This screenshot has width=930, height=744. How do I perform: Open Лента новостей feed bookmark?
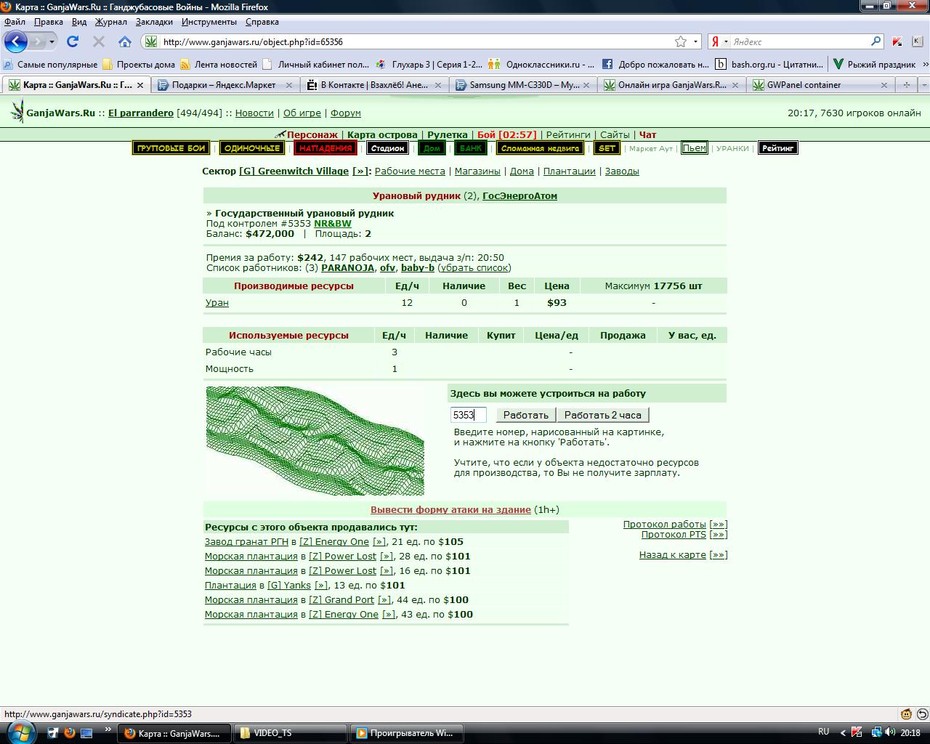coord(219,64)
